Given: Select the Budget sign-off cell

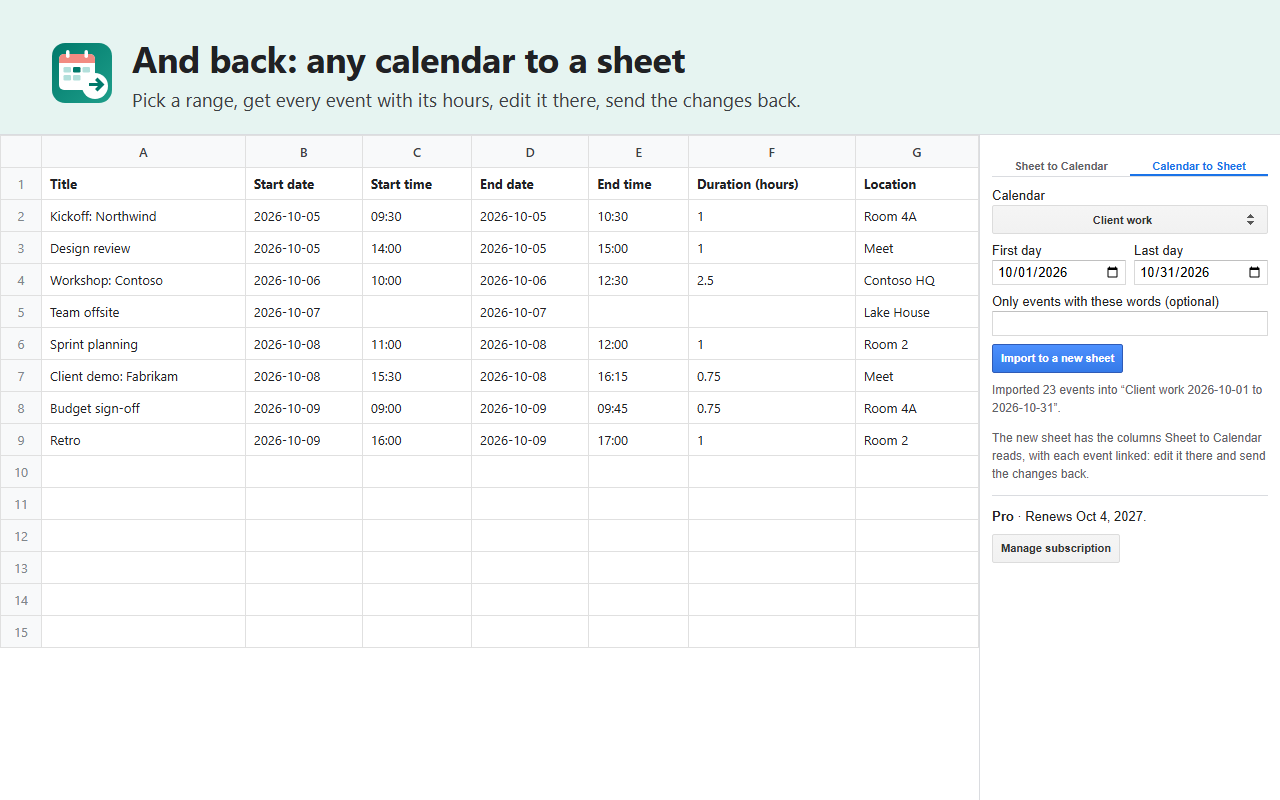Looking at the screenshot, I should tap(143, 408).
